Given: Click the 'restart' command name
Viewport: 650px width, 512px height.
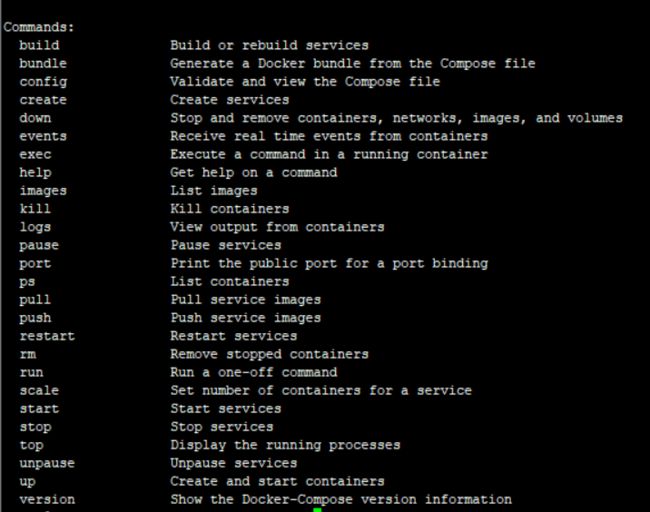Looking at the screenshot, I should 47,336.
